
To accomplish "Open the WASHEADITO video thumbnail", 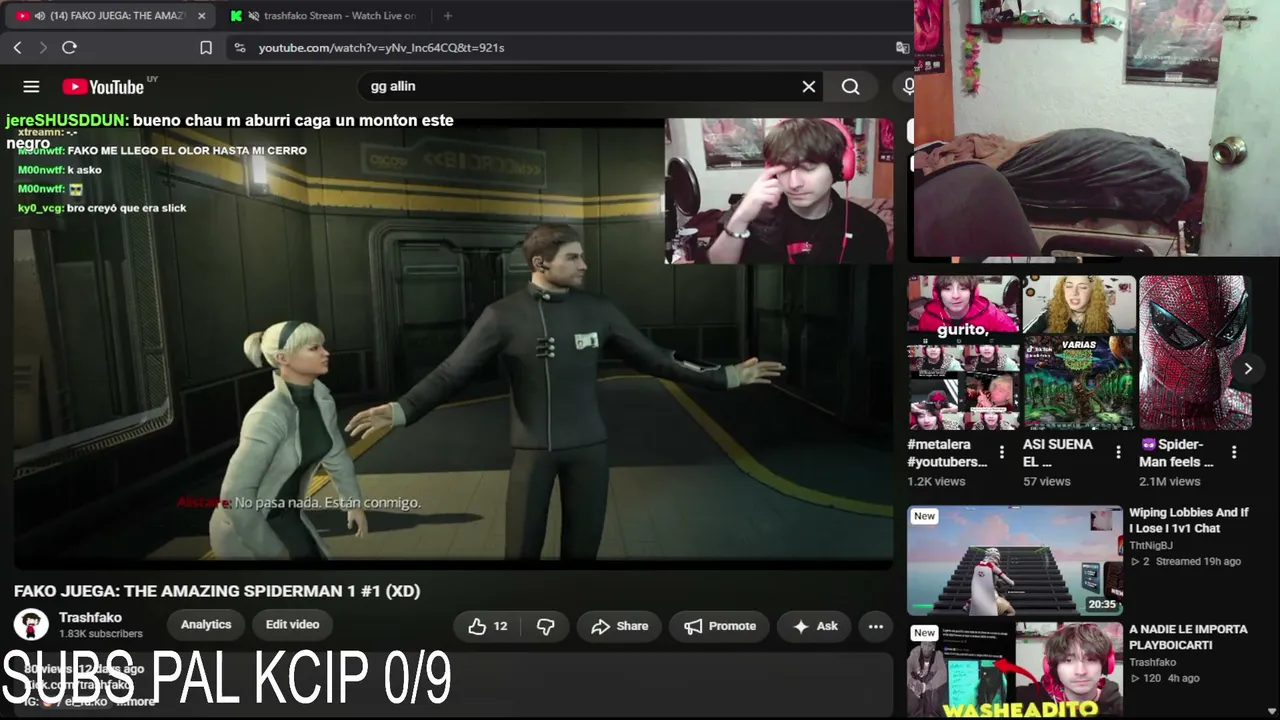I will [1015, 670].
